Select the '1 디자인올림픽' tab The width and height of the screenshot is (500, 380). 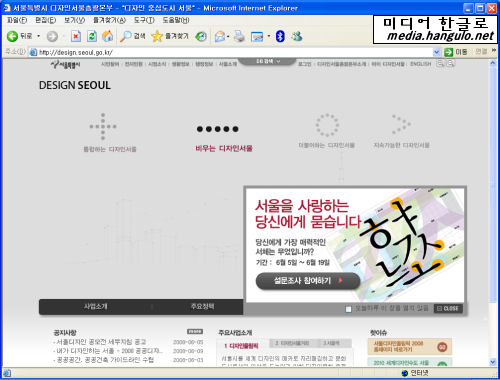pyautogui.click(x=241, y=346)
